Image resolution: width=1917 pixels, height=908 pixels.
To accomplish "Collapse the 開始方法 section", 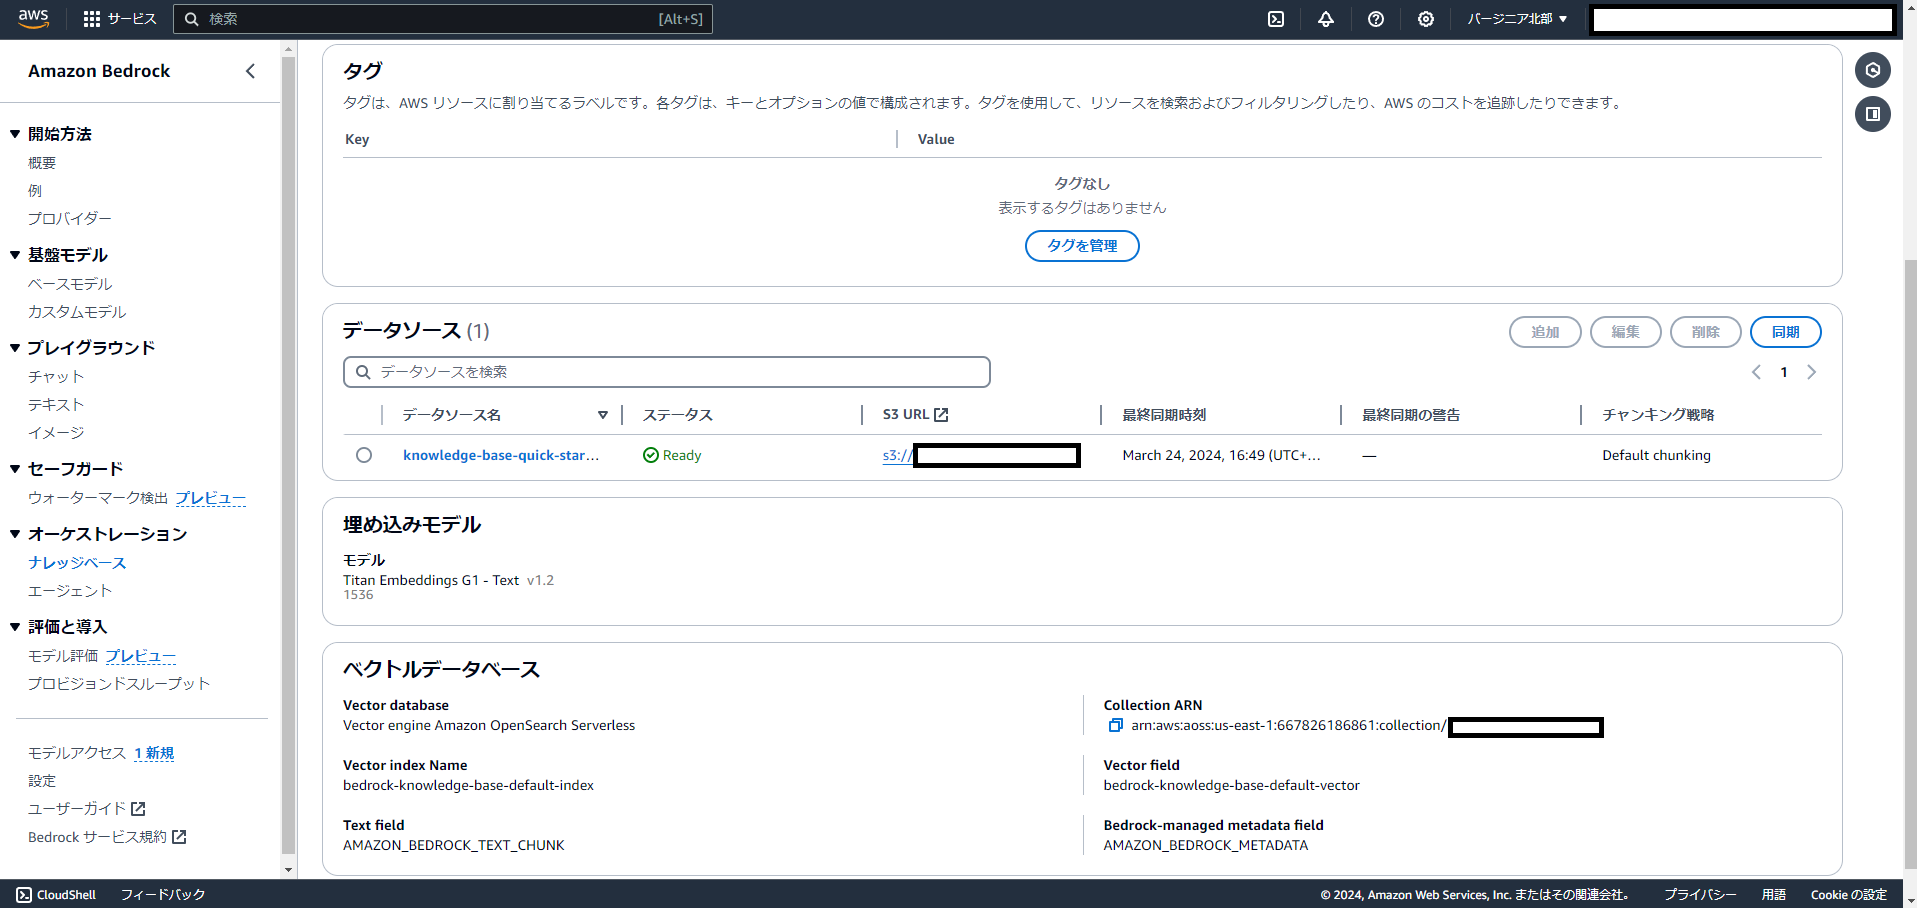I will click(x=15, y=134).
